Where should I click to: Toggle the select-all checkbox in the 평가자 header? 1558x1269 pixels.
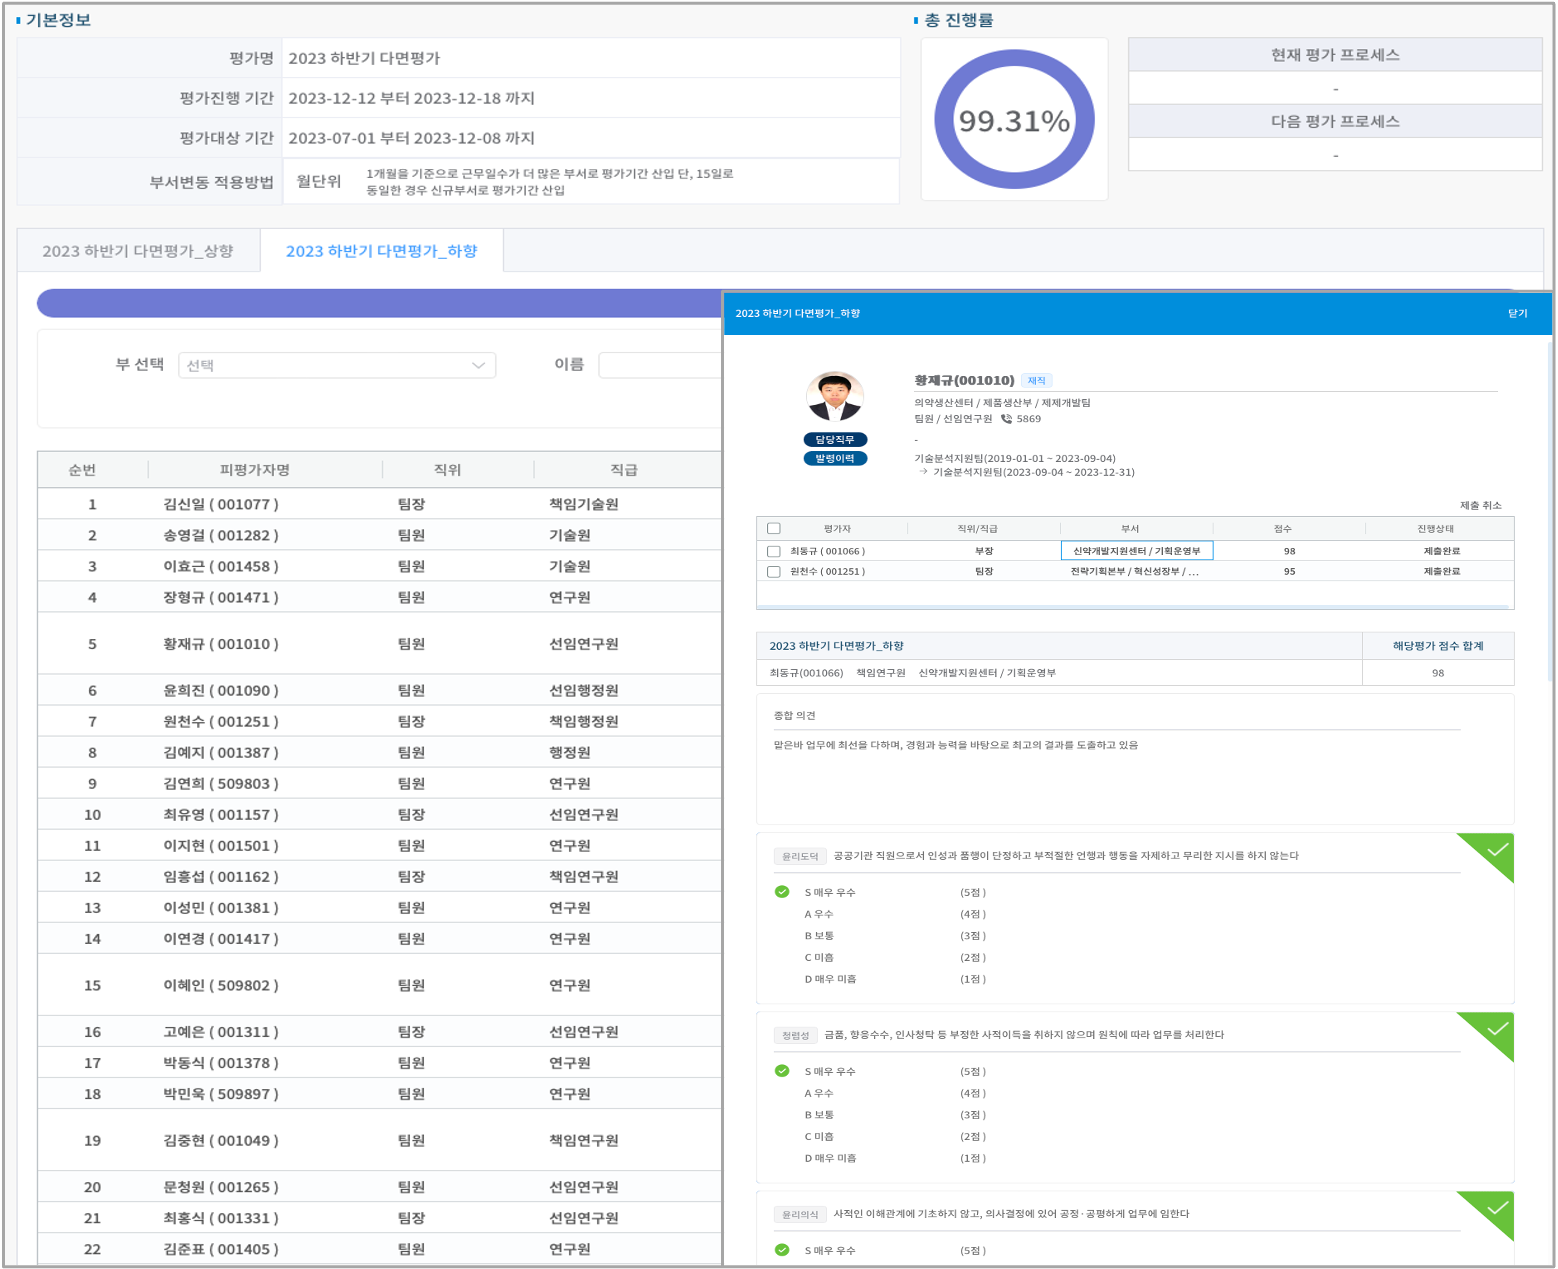point(773,529)
